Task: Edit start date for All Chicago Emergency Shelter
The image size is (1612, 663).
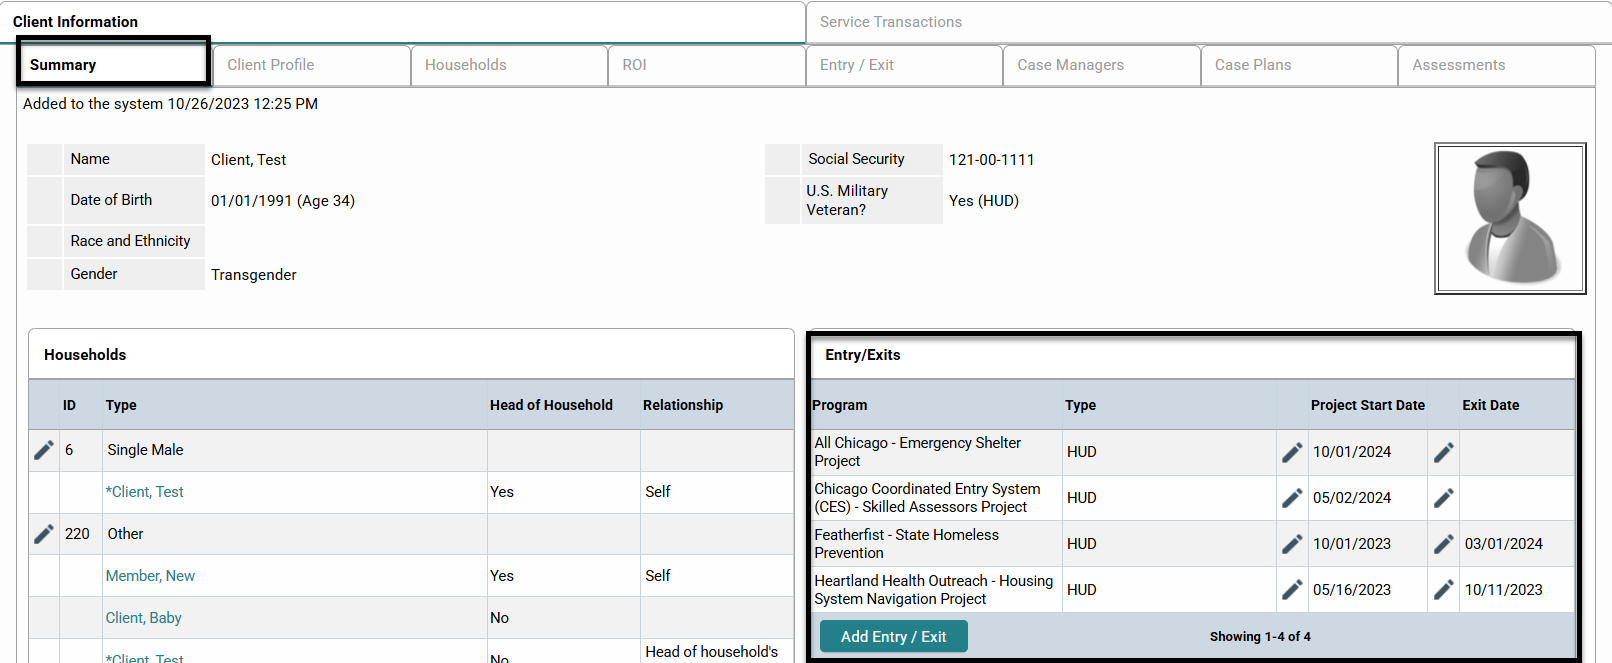Action: pyautogui.click(x=1292, y=452)
